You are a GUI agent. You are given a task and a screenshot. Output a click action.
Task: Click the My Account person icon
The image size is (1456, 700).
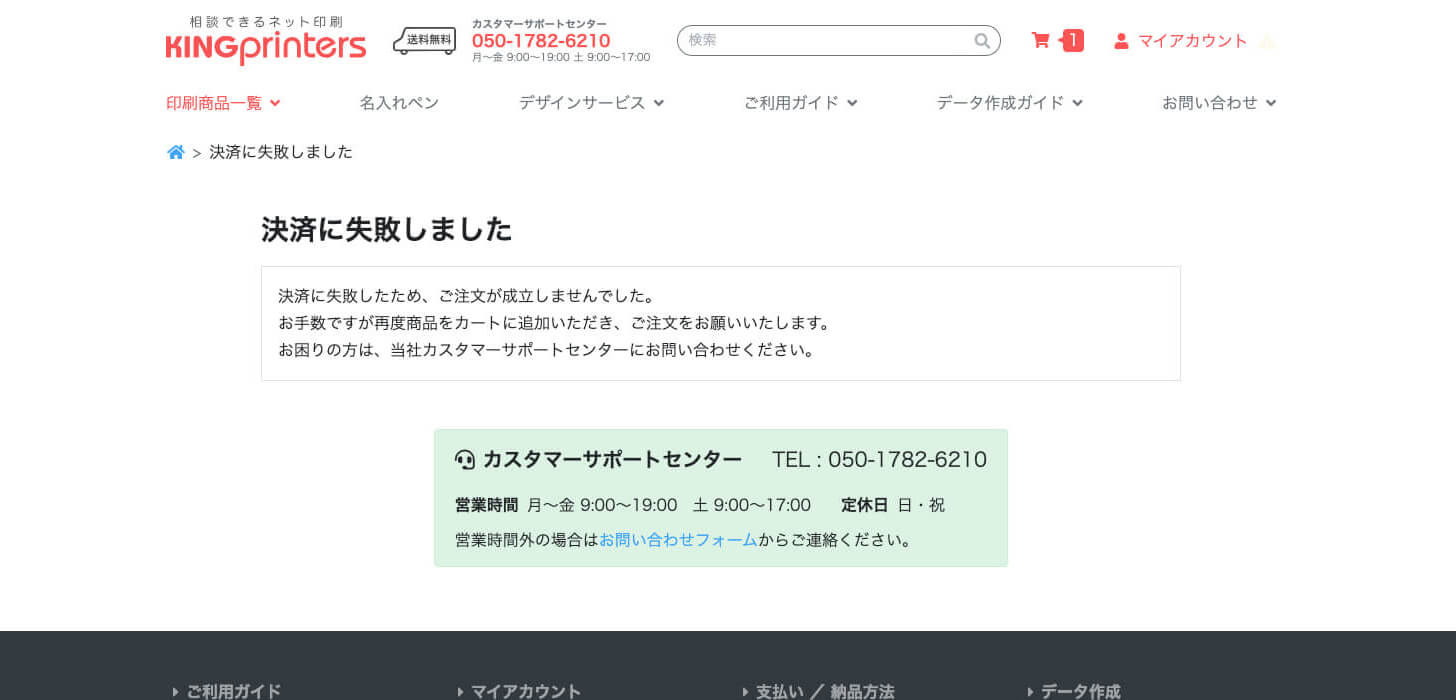tap(1120, 41)
